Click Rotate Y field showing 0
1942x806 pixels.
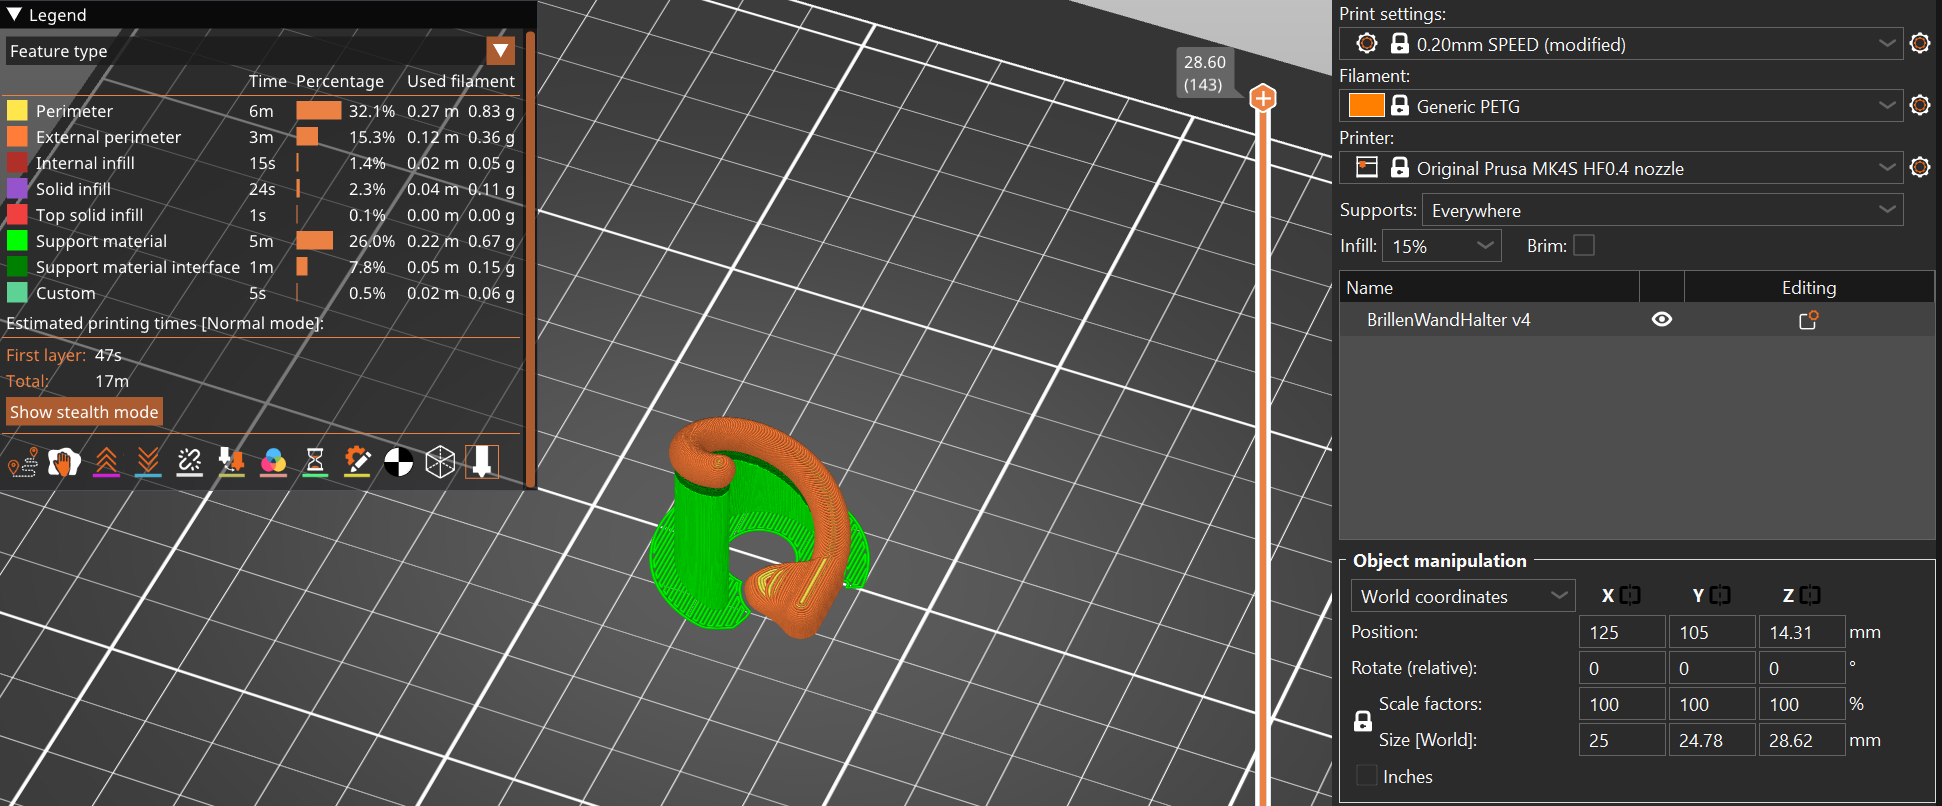pos(1712,668)
